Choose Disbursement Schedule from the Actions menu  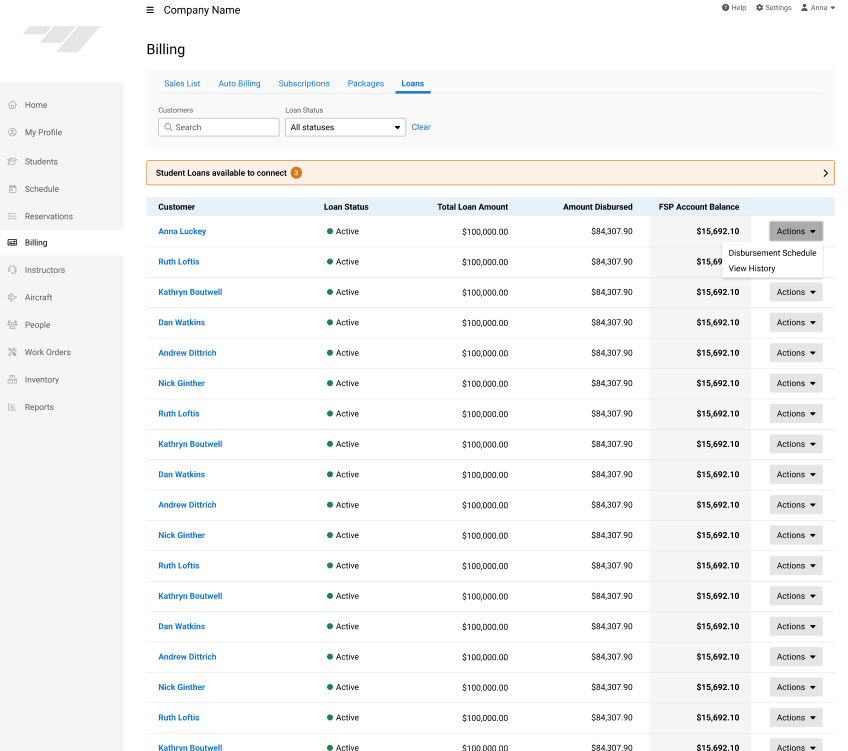pyautogui.click(x=772, y=253)
